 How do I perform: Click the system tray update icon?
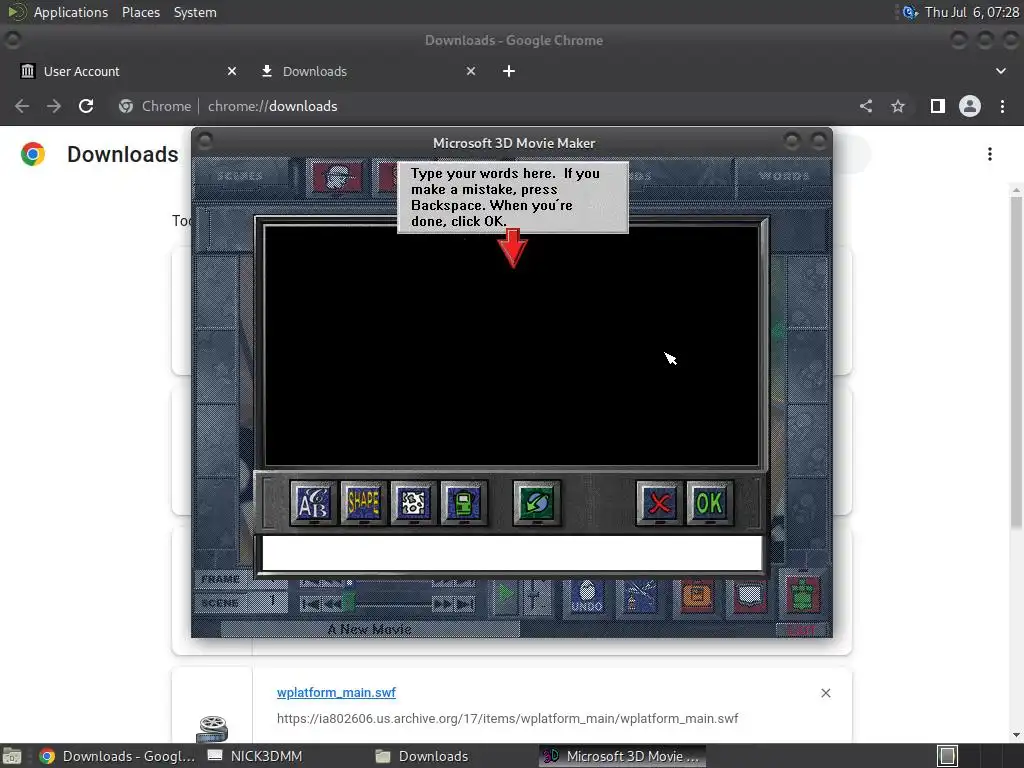pos(910,12)
